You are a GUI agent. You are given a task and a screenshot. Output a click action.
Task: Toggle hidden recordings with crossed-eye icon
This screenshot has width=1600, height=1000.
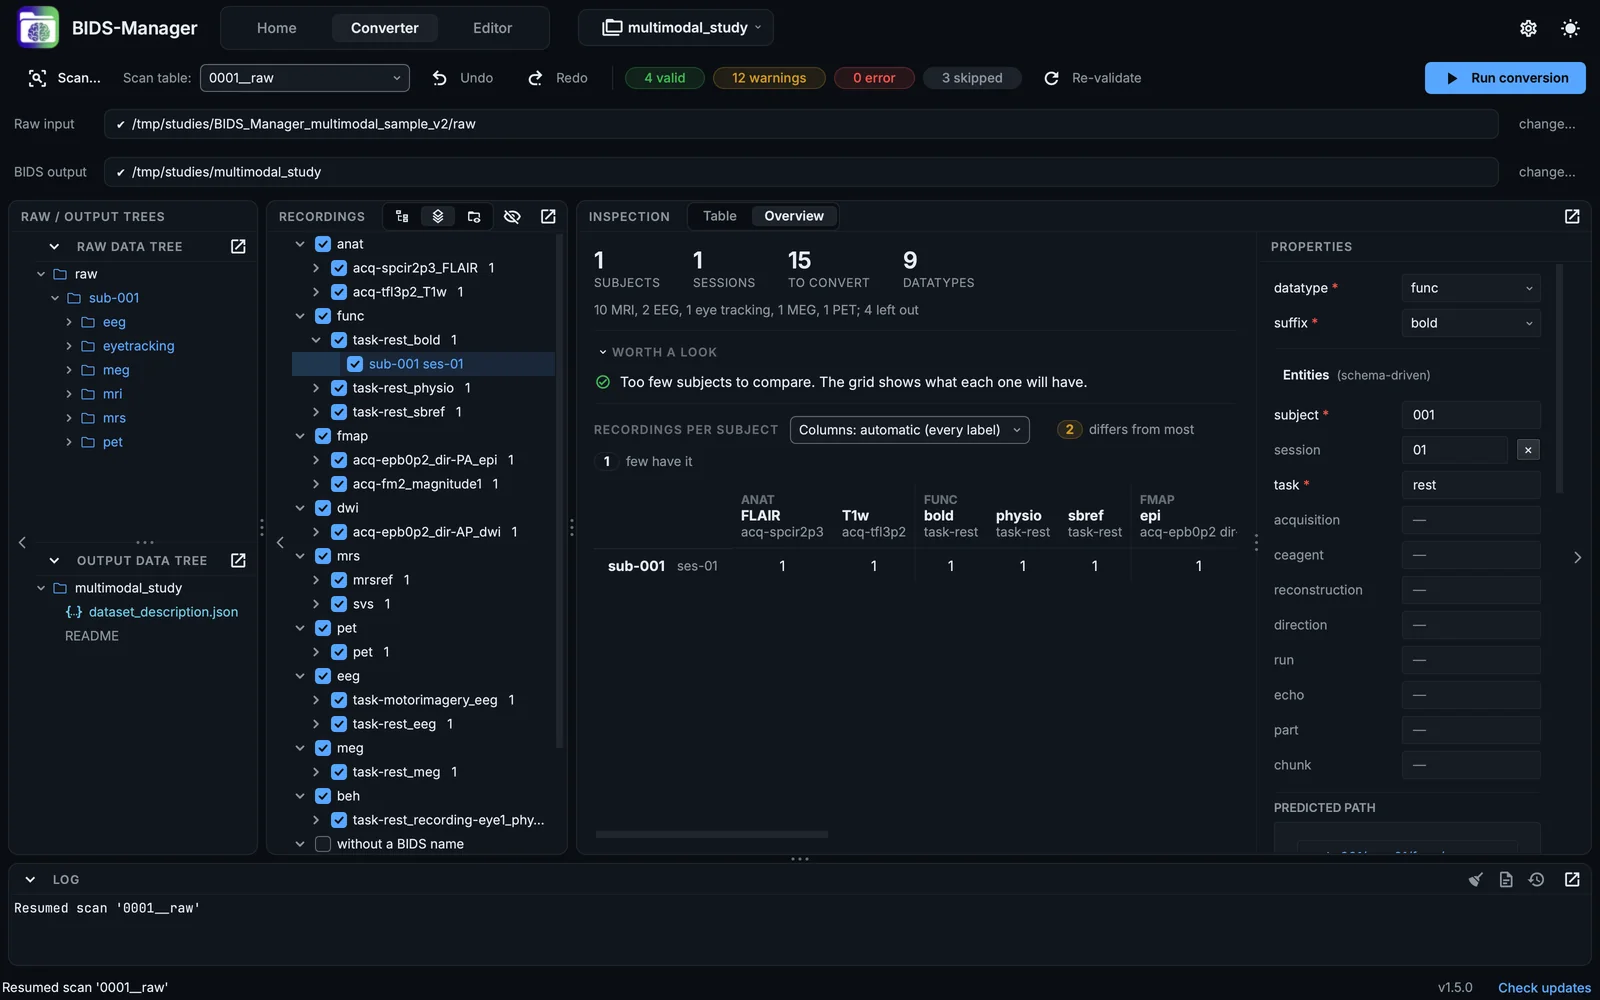point(512,216)
